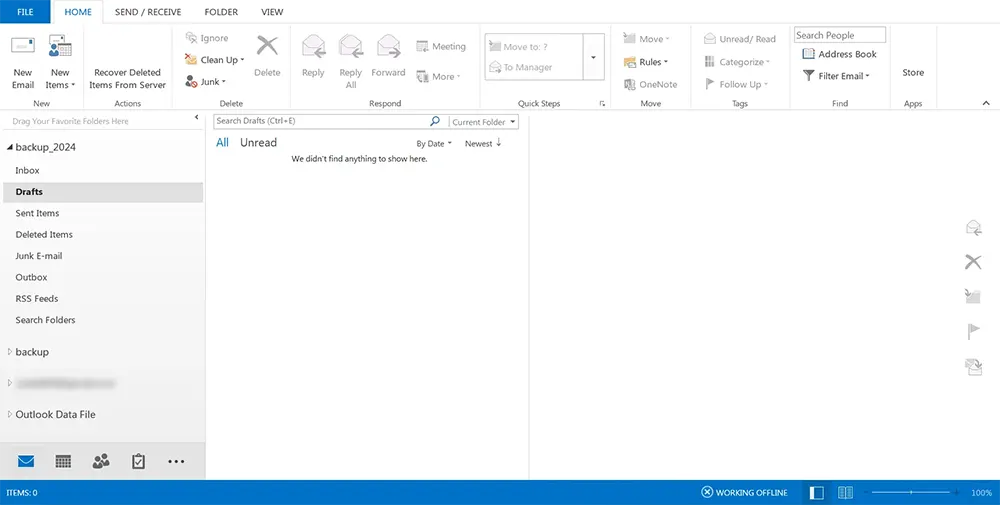Switch to Reading view layout icon

tap(846, 492)
